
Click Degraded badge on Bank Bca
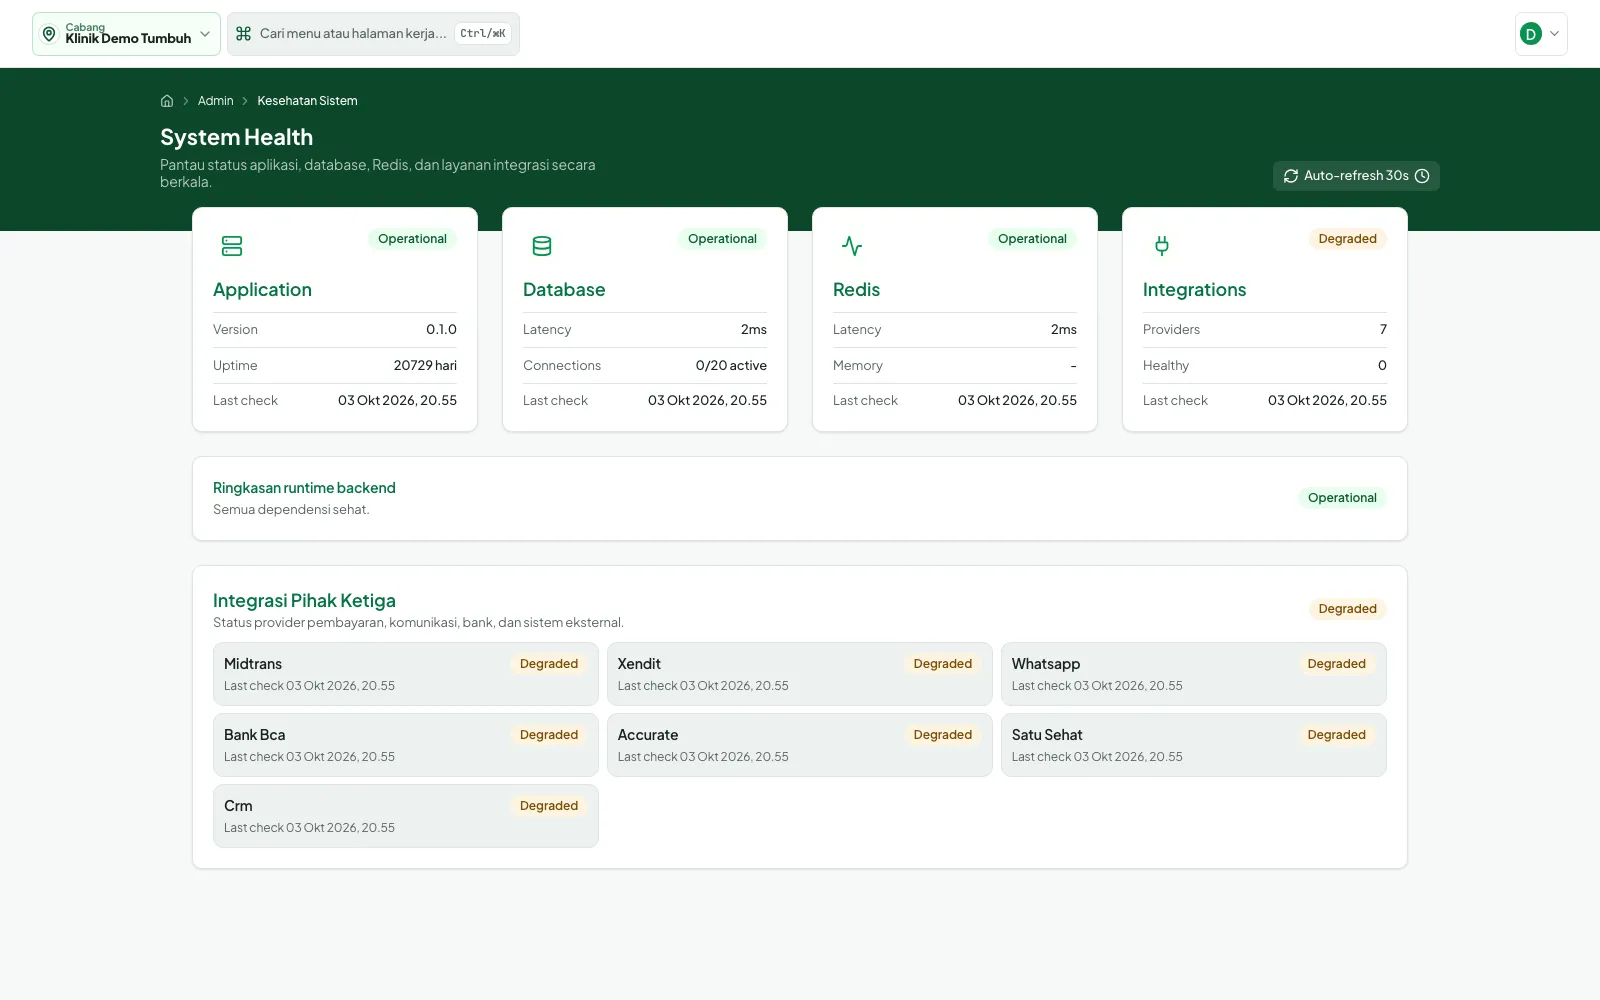pos(549,735)
